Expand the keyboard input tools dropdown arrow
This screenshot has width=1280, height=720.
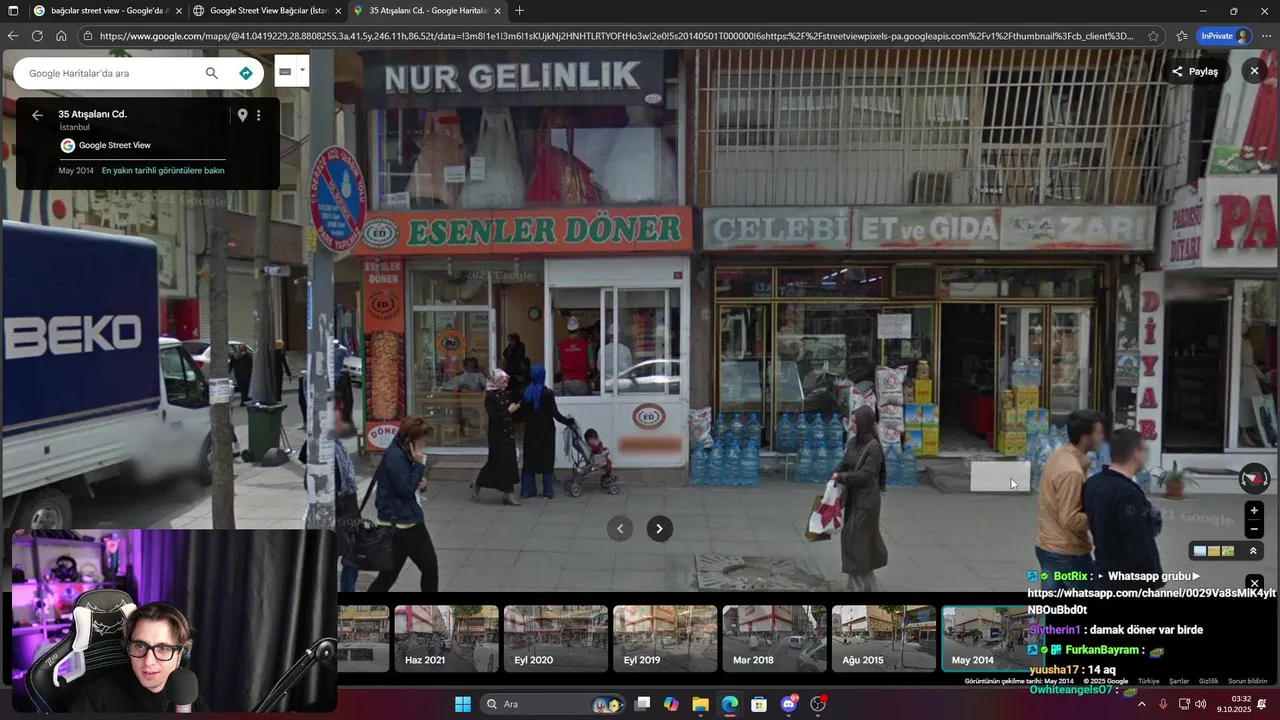tap(302, 70)
